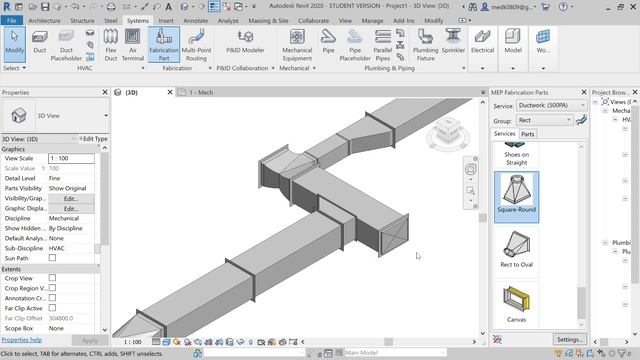The width and height of the screenshot is (640, 360).
Task: Select the Duct Placeholder tool
Action: pos(66,45)
